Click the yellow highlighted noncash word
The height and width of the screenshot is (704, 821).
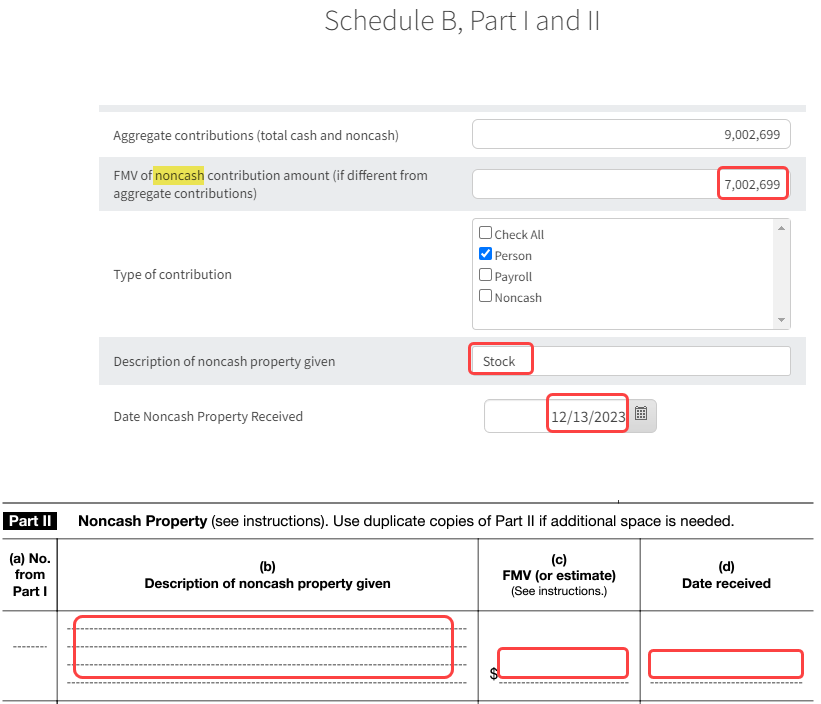pyautogui.click(x=179, y=176)
